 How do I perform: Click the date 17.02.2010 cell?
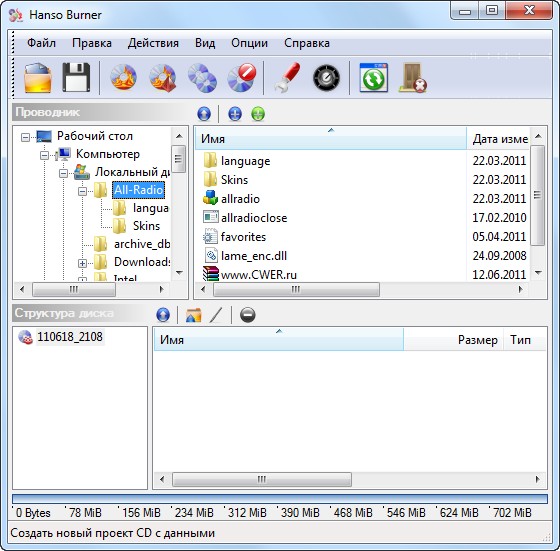pos(499,218)
